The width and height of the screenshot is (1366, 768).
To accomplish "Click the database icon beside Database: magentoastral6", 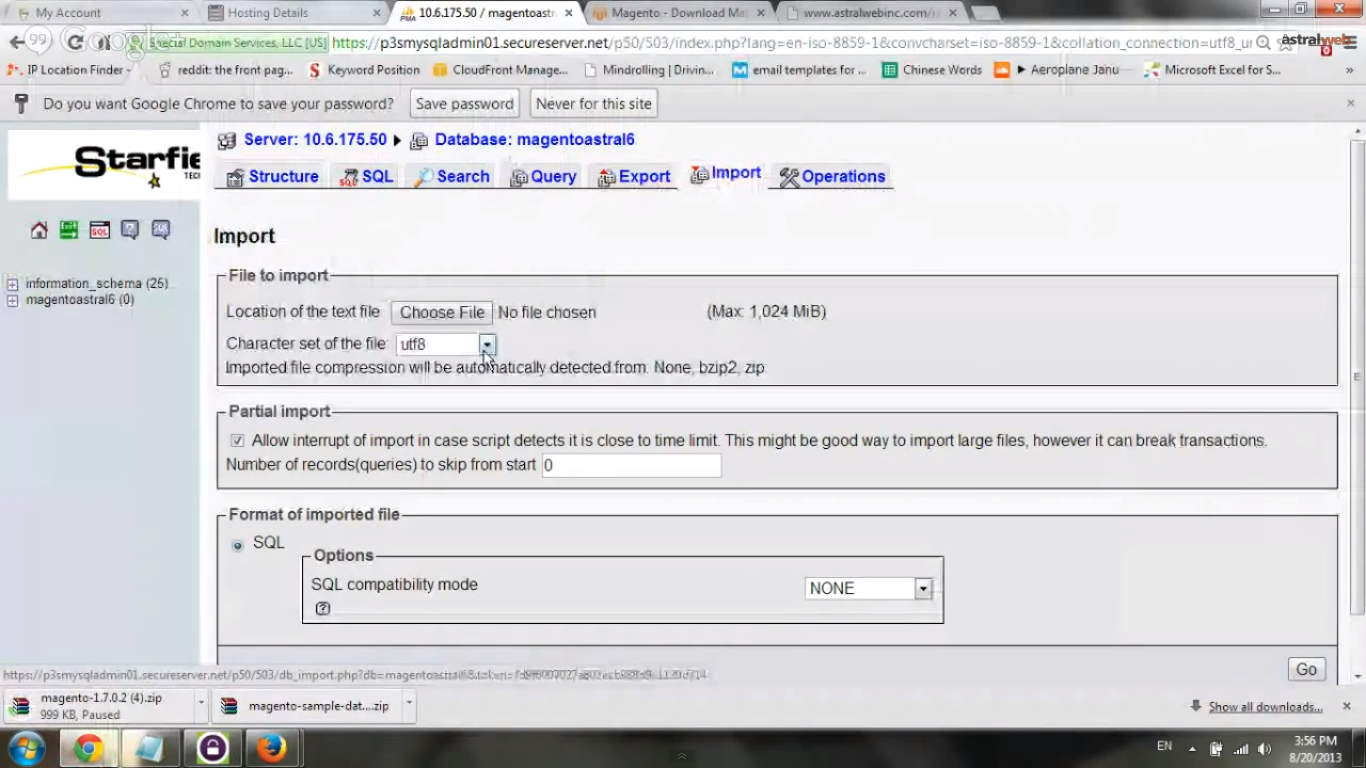I will [x=419, y=141].
